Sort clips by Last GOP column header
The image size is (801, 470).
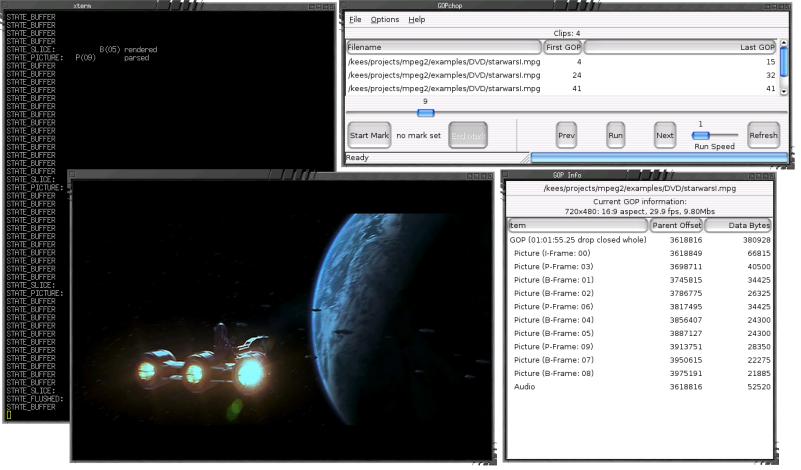(x=680, y=47)
